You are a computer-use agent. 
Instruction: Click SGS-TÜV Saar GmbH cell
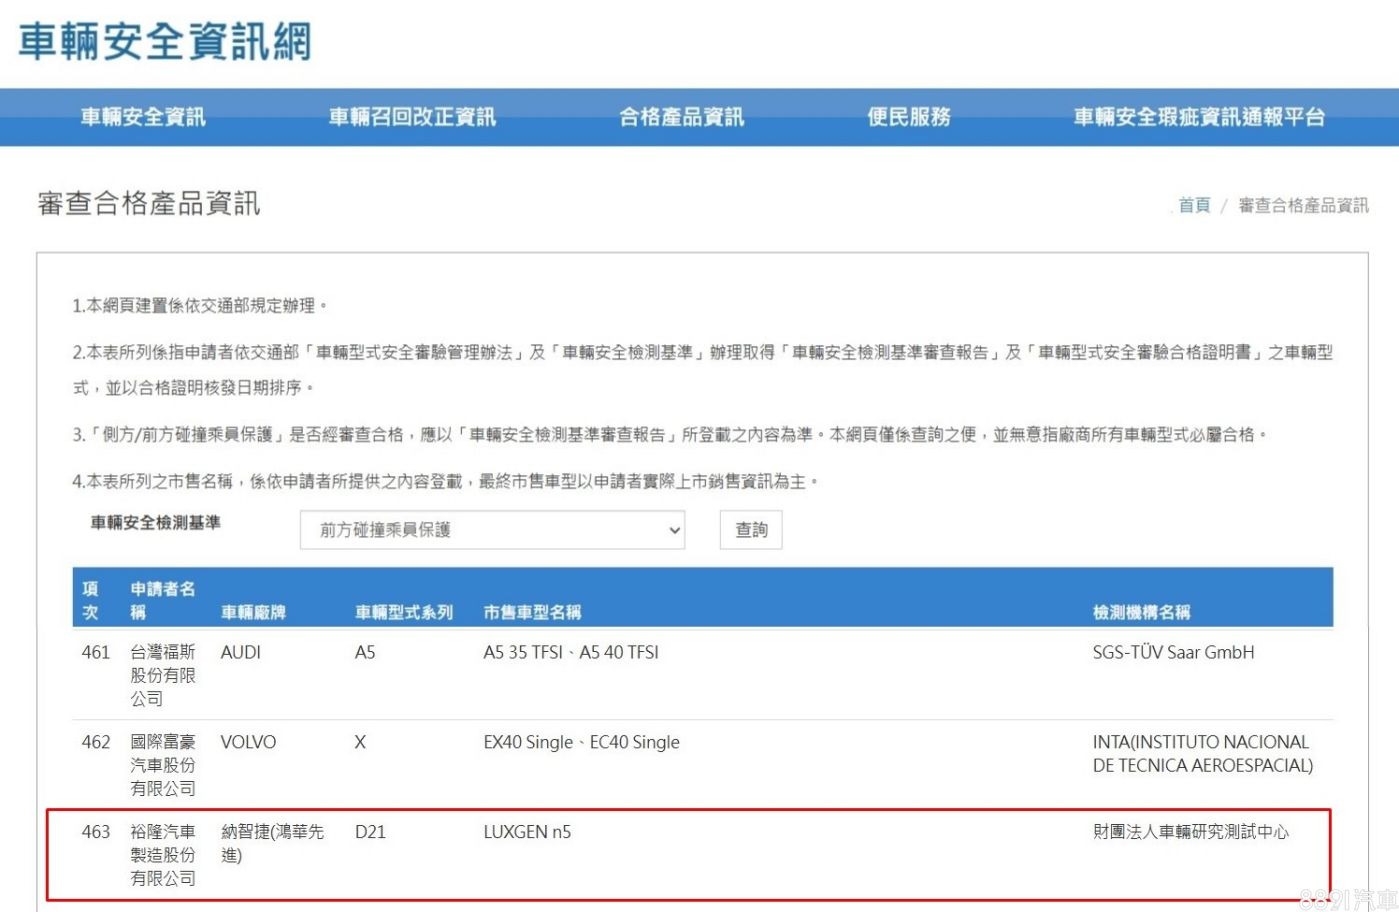pos(1173,652)
